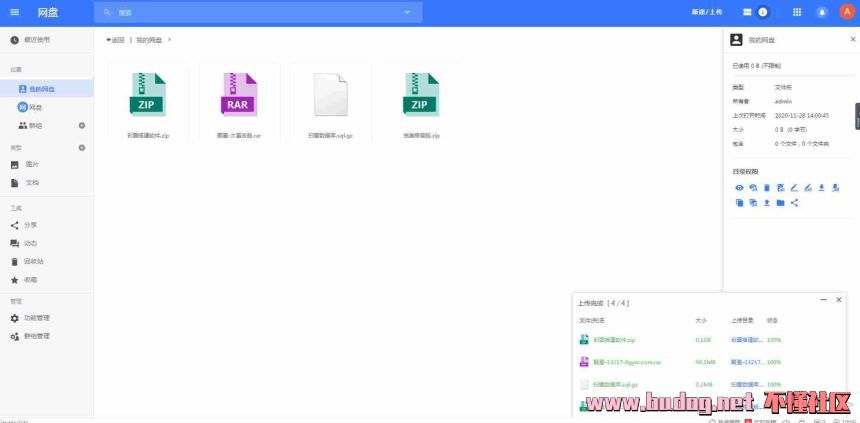Image resolution: width=860 pixels, height=423 pixels.
Task: Click the New/Upload button in header
Action: point(706,12)
